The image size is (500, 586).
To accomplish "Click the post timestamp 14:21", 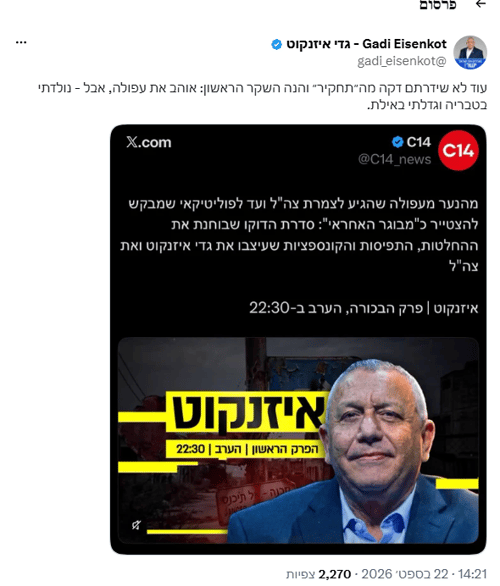I will [x=472, y=574].
